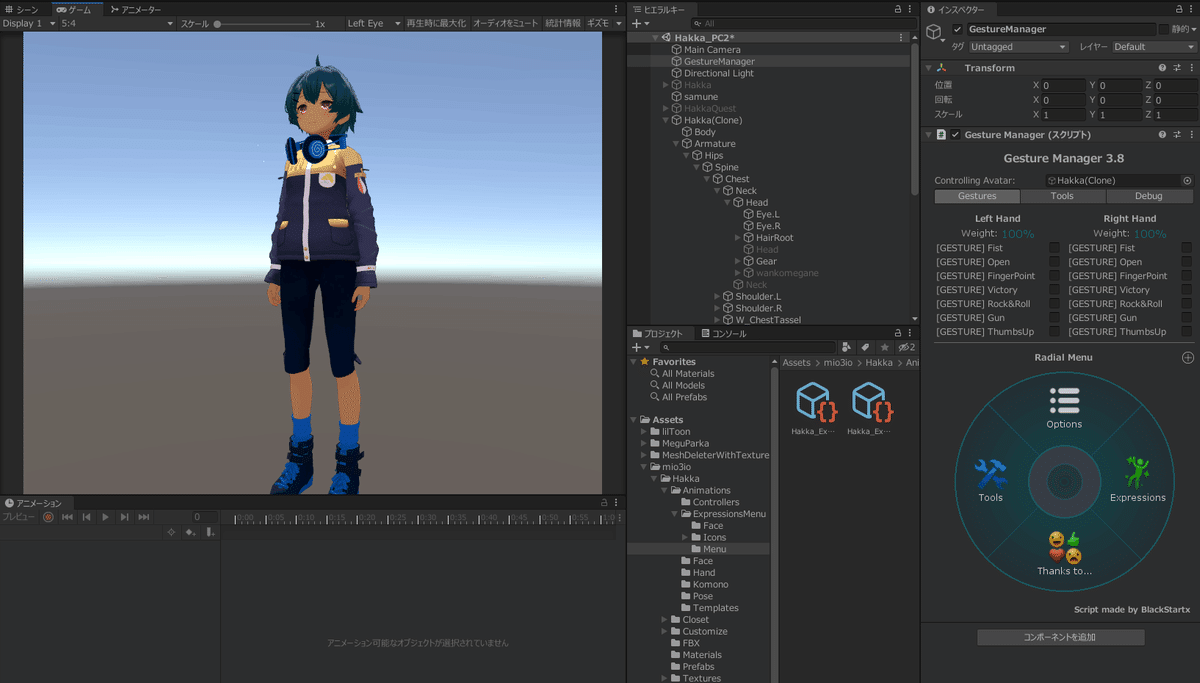Check Left Hand Victory gesture box
The image size is (1200, 683).
point(1054,290)
